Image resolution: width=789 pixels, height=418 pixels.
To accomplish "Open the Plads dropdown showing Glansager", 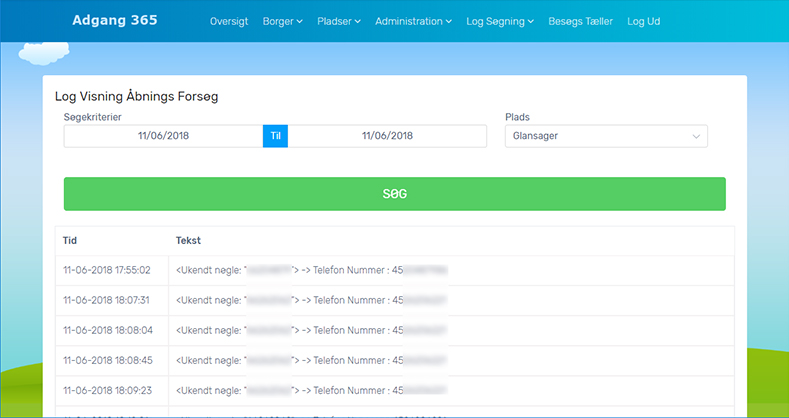I will pyautogui.click(x=606, y=136).
